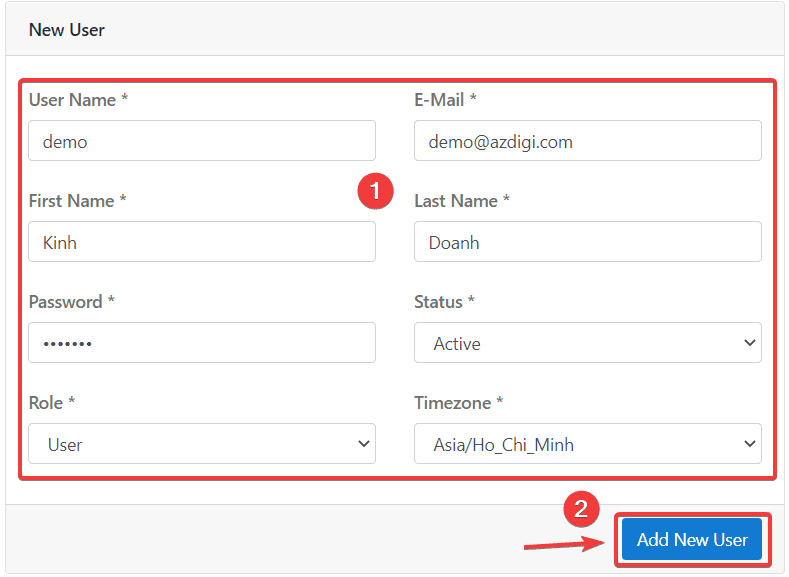
Task: Click the Last Name field with Doanh
Action: 588,242
